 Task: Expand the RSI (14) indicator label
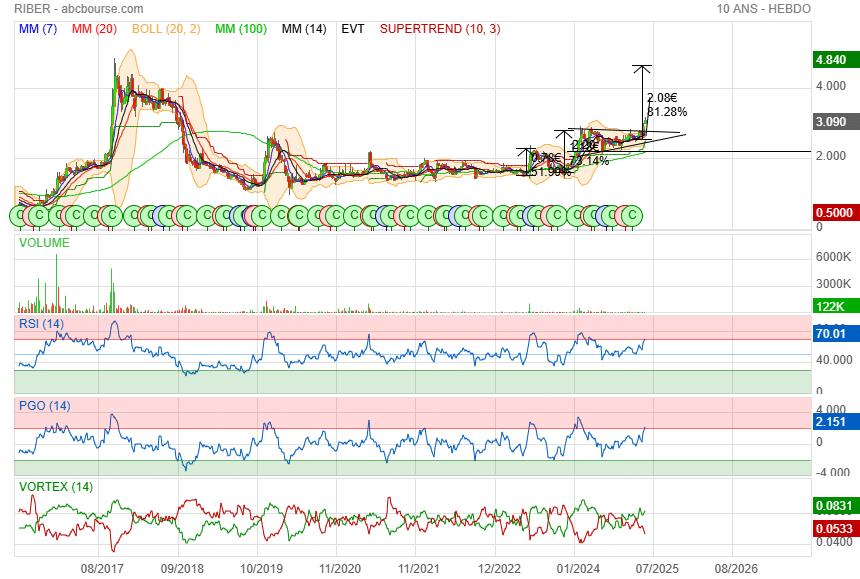(x=42, y=323)
